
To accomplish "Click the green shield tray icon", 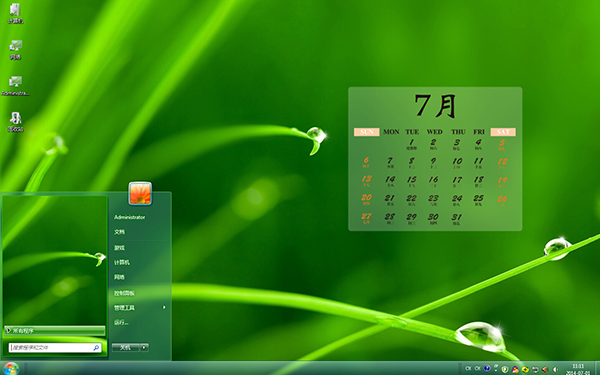I will tap(505, 369).
